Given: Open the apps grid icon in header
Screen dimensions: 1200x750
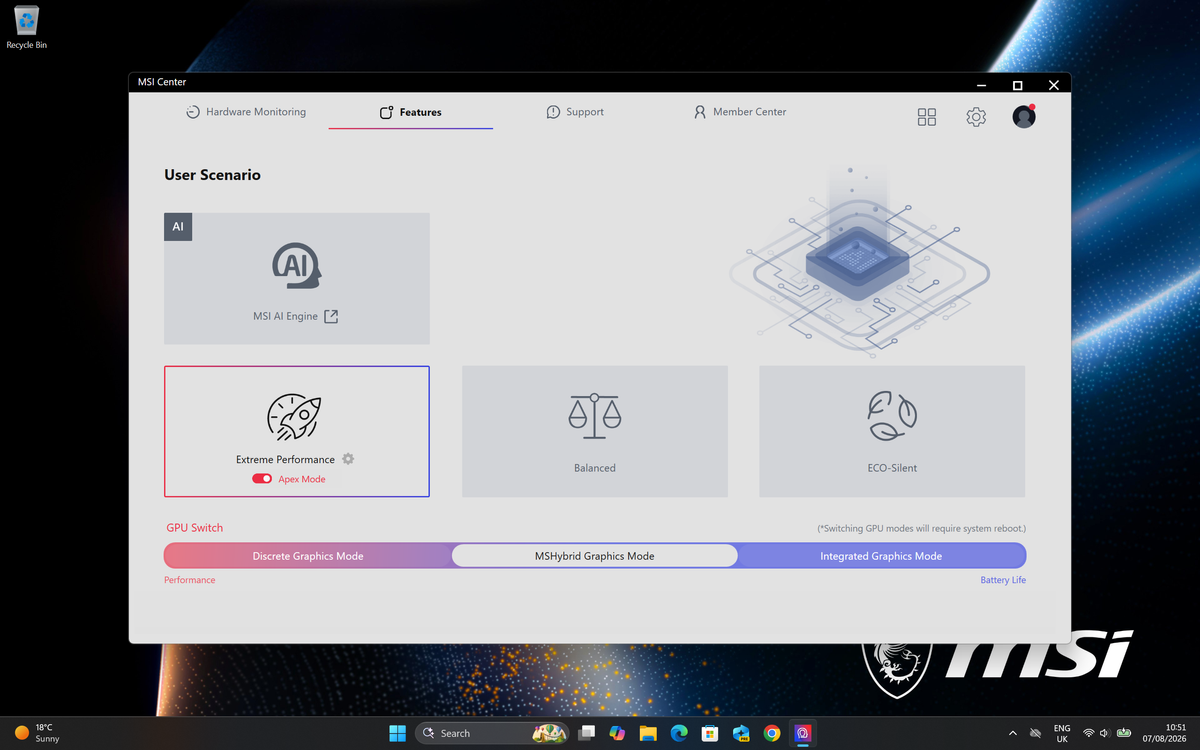Looking at the screenshot, I should point(927,117).
